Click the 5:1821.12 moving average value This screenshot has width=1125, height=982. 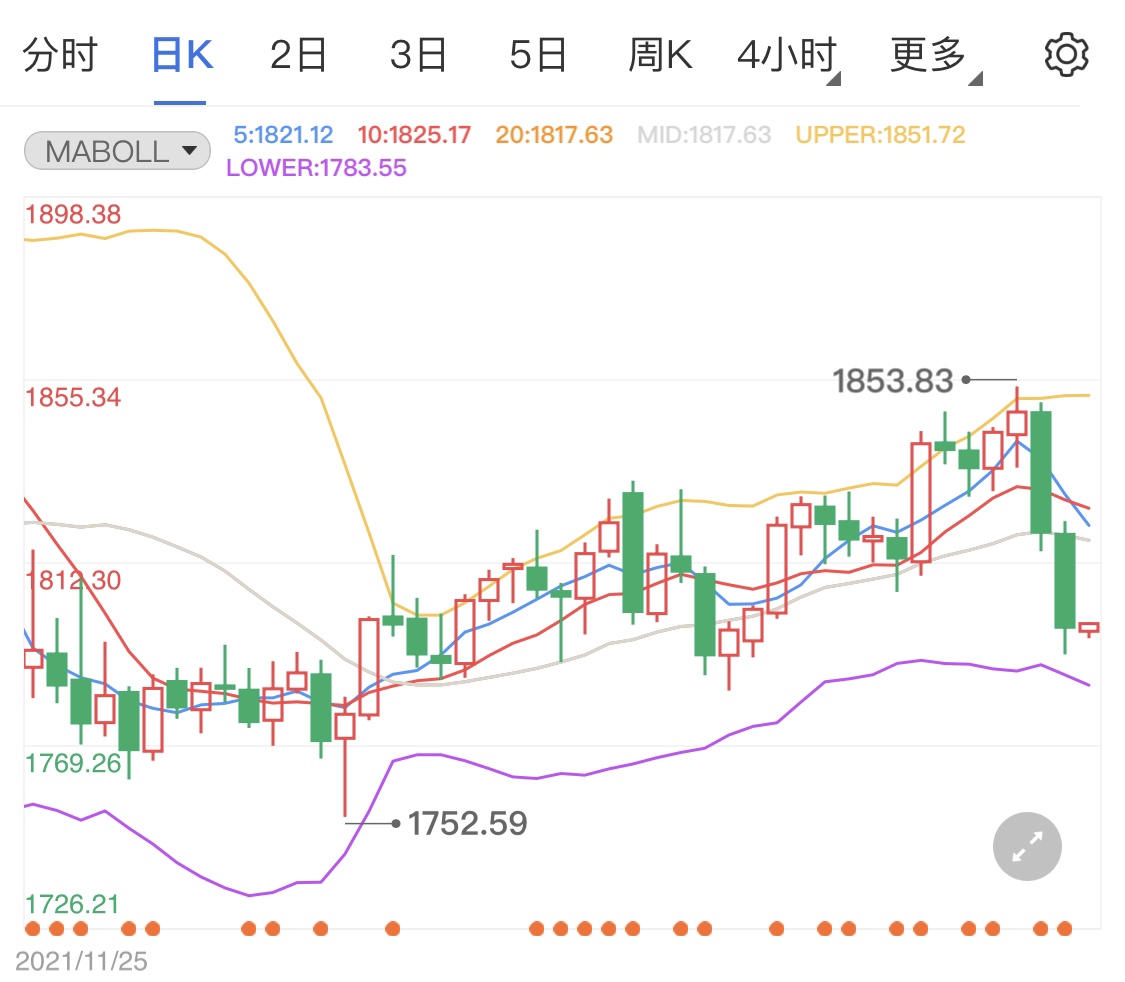283,135
